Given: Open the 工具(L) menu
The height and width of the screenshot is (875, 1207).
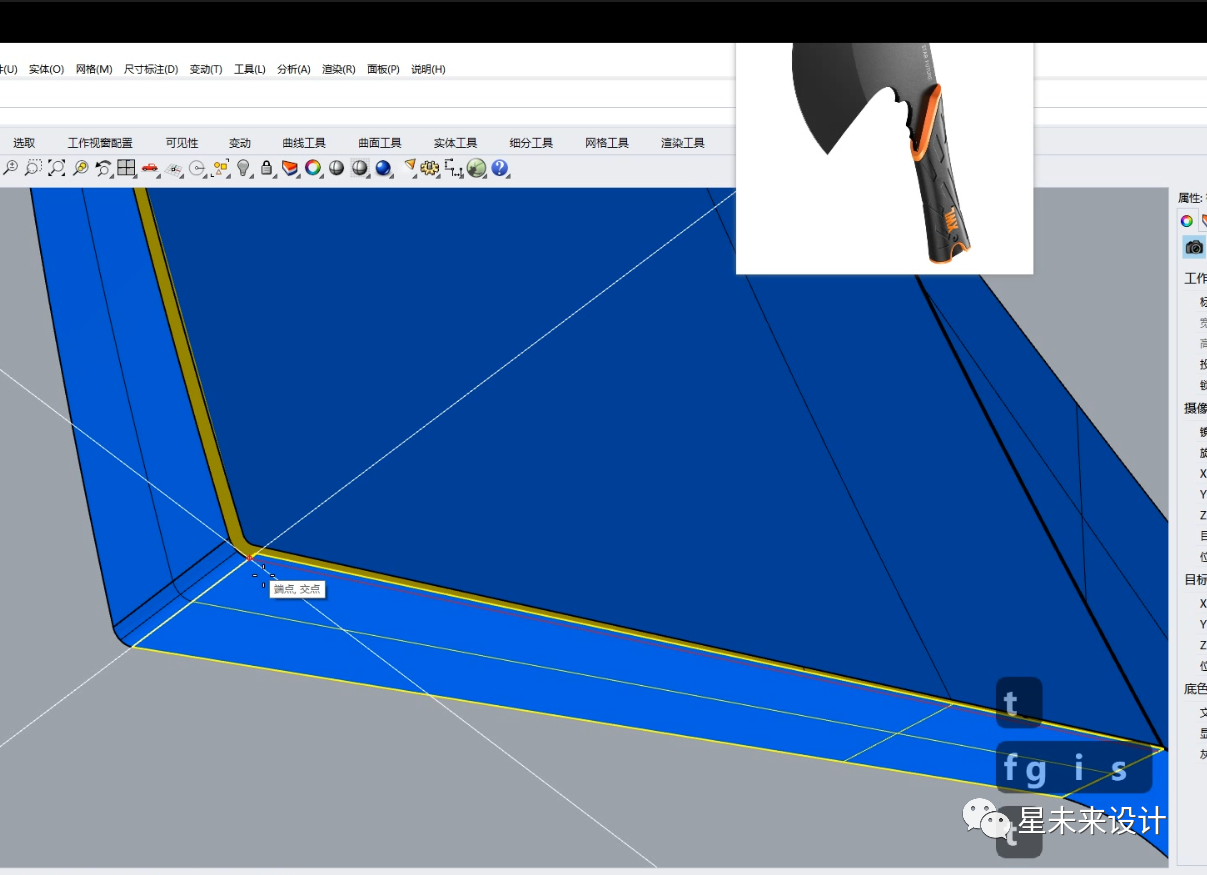Looking at the screenshot, I should pyautogui.click(x=250, y=69).
